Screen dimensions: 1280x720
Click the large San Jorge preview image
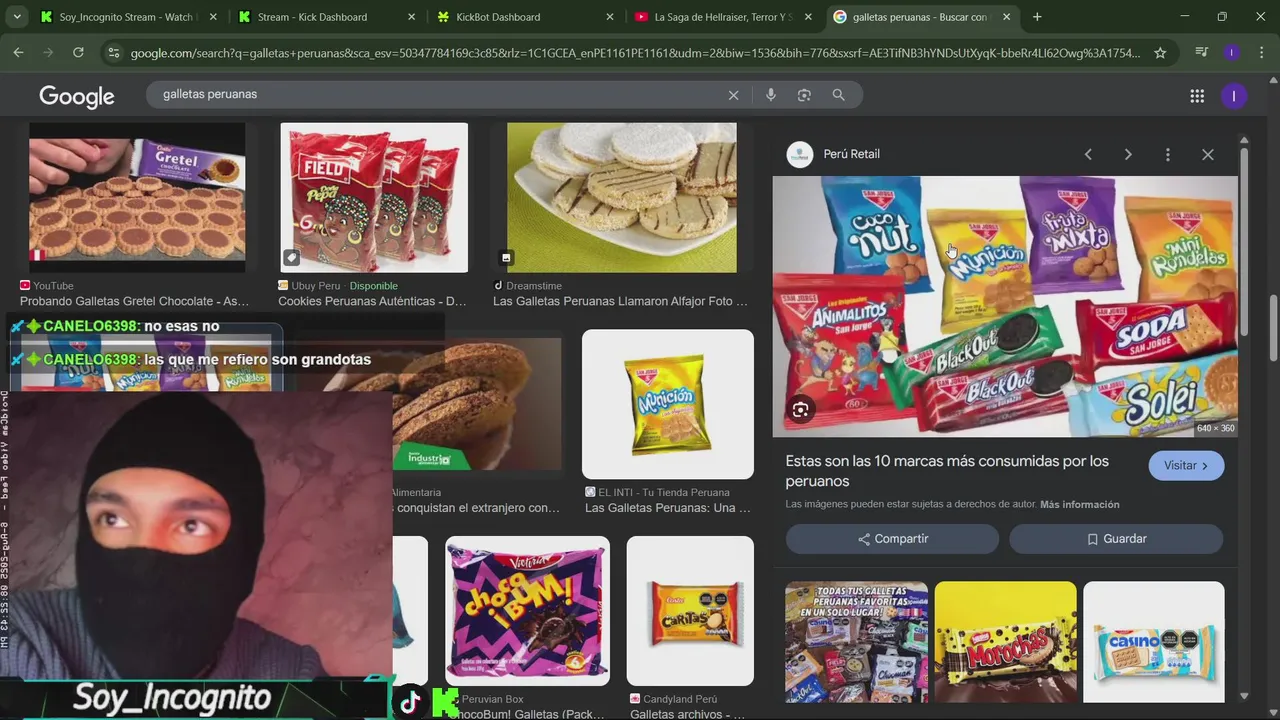[1005, 306]
